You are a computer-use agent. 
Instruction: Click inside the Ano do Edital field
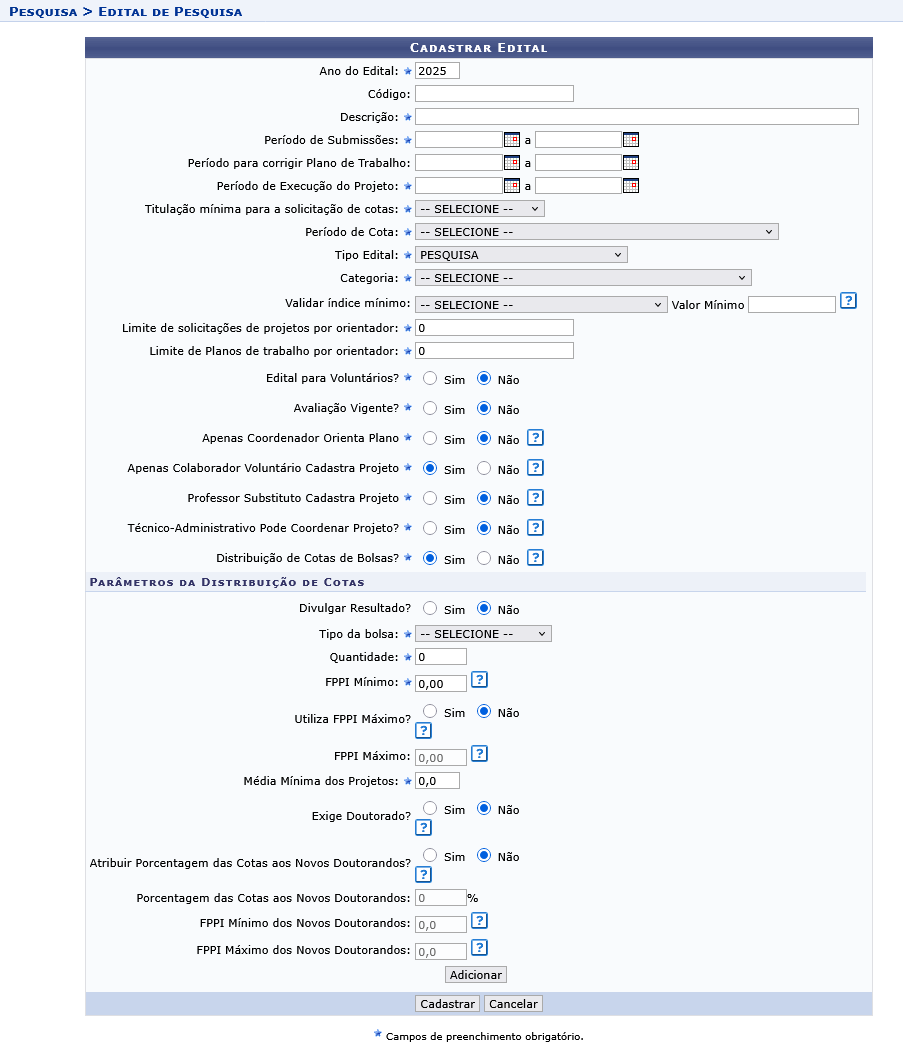[437, 70]
